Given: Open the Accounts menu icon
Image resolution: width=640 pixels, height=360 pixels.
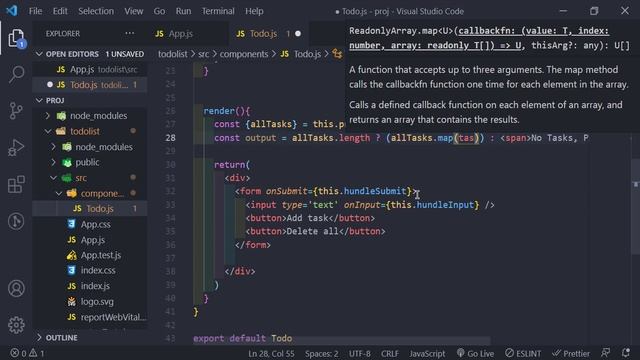Looking at the screenshot, I should (x=16, y=289).
